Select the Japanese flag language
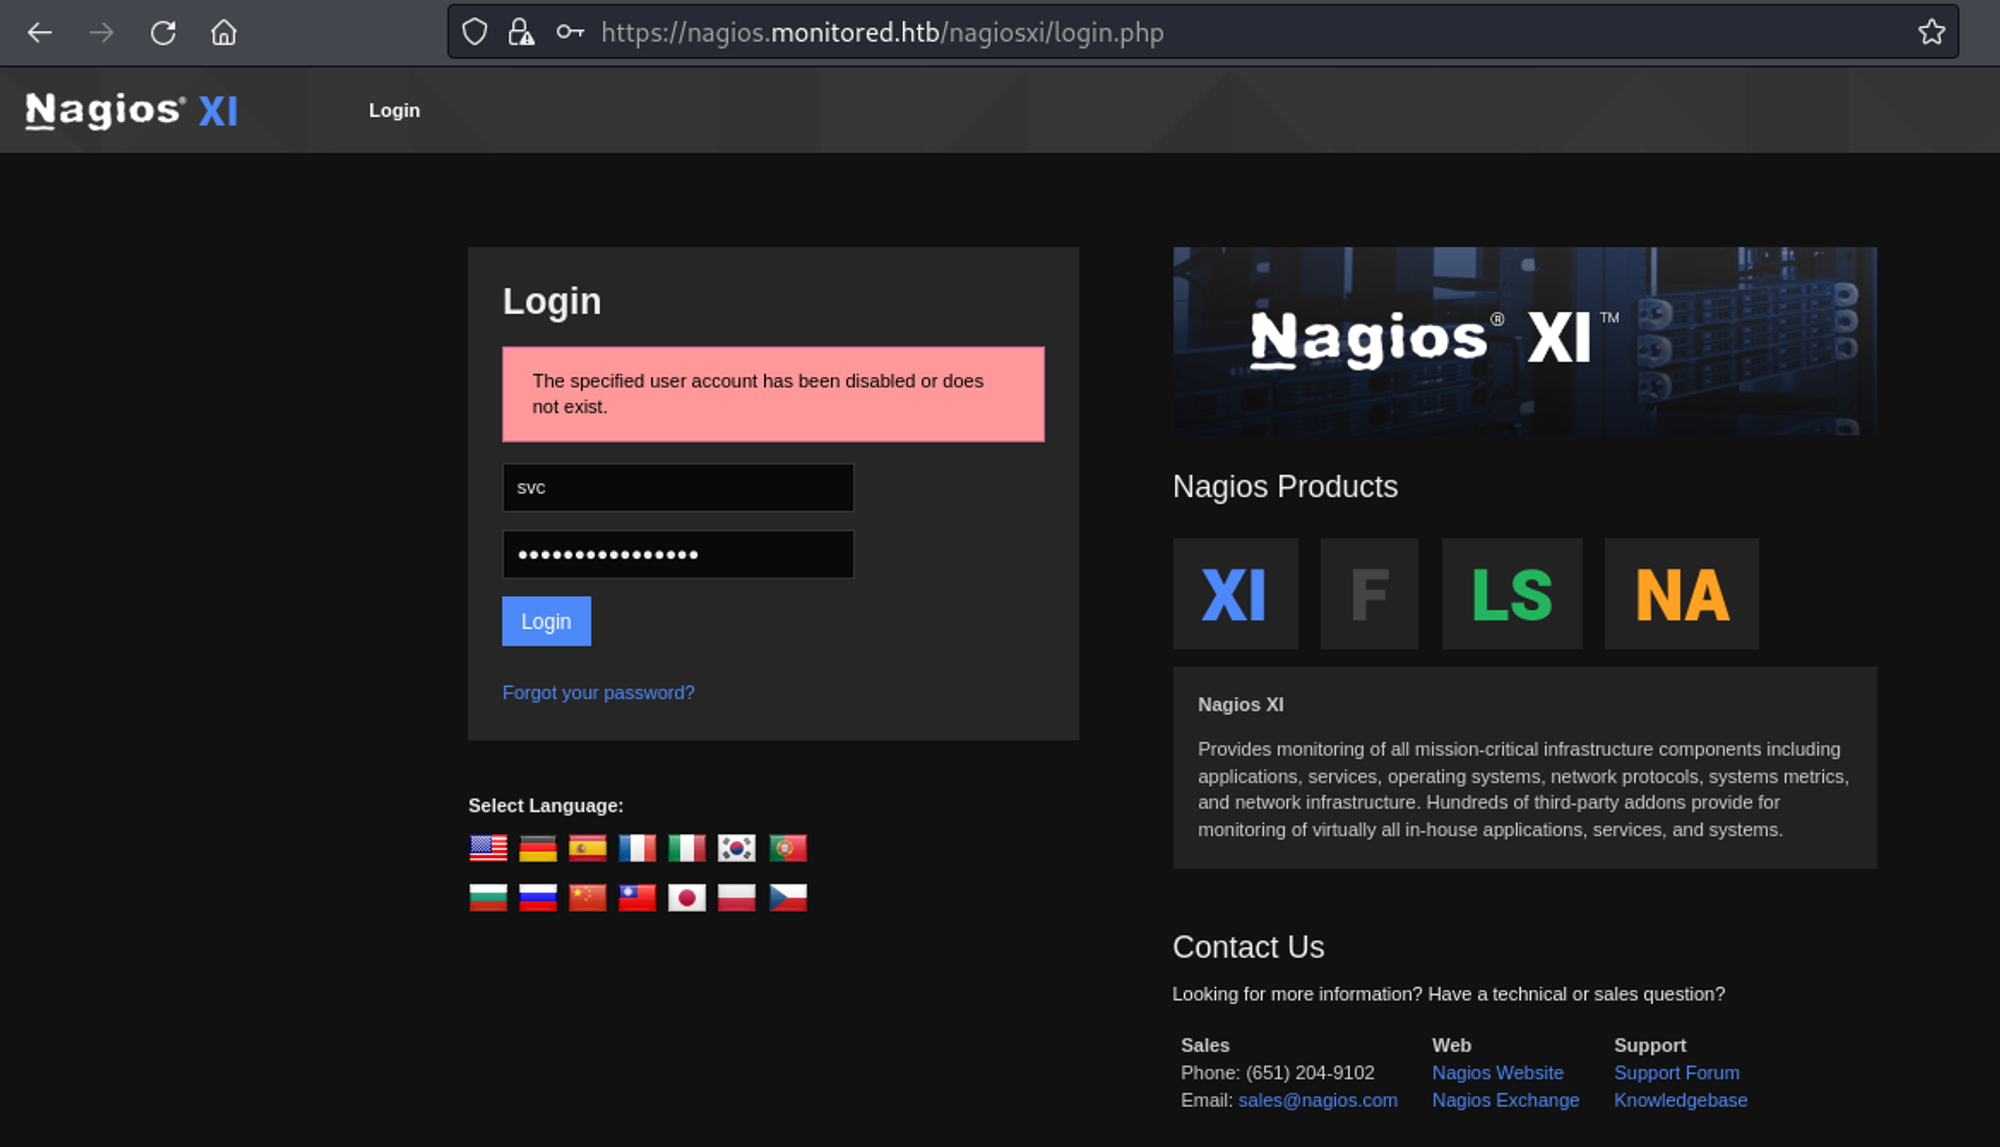Viewport: 2000px width, 1147px height. click(x=687, y=898)
